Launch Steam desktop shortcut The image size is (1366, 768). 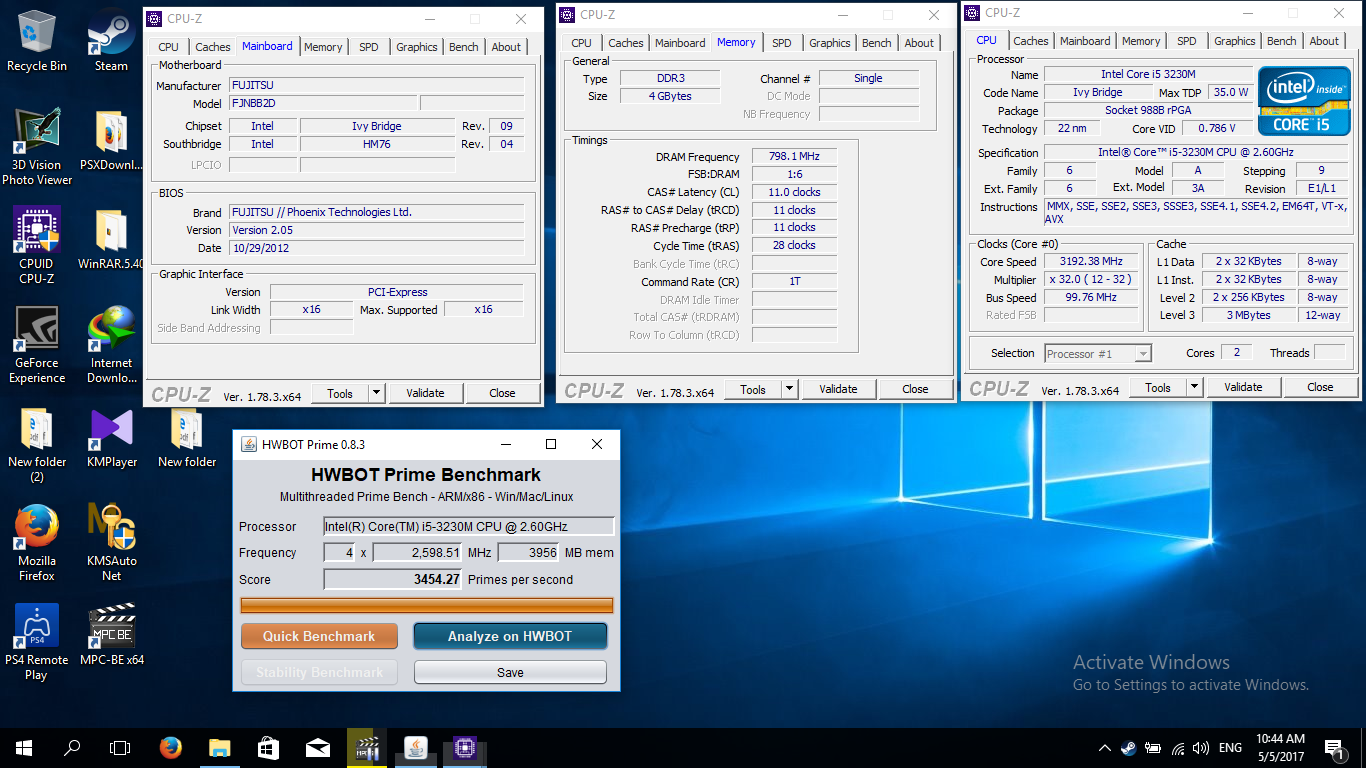tap(111, 41)
